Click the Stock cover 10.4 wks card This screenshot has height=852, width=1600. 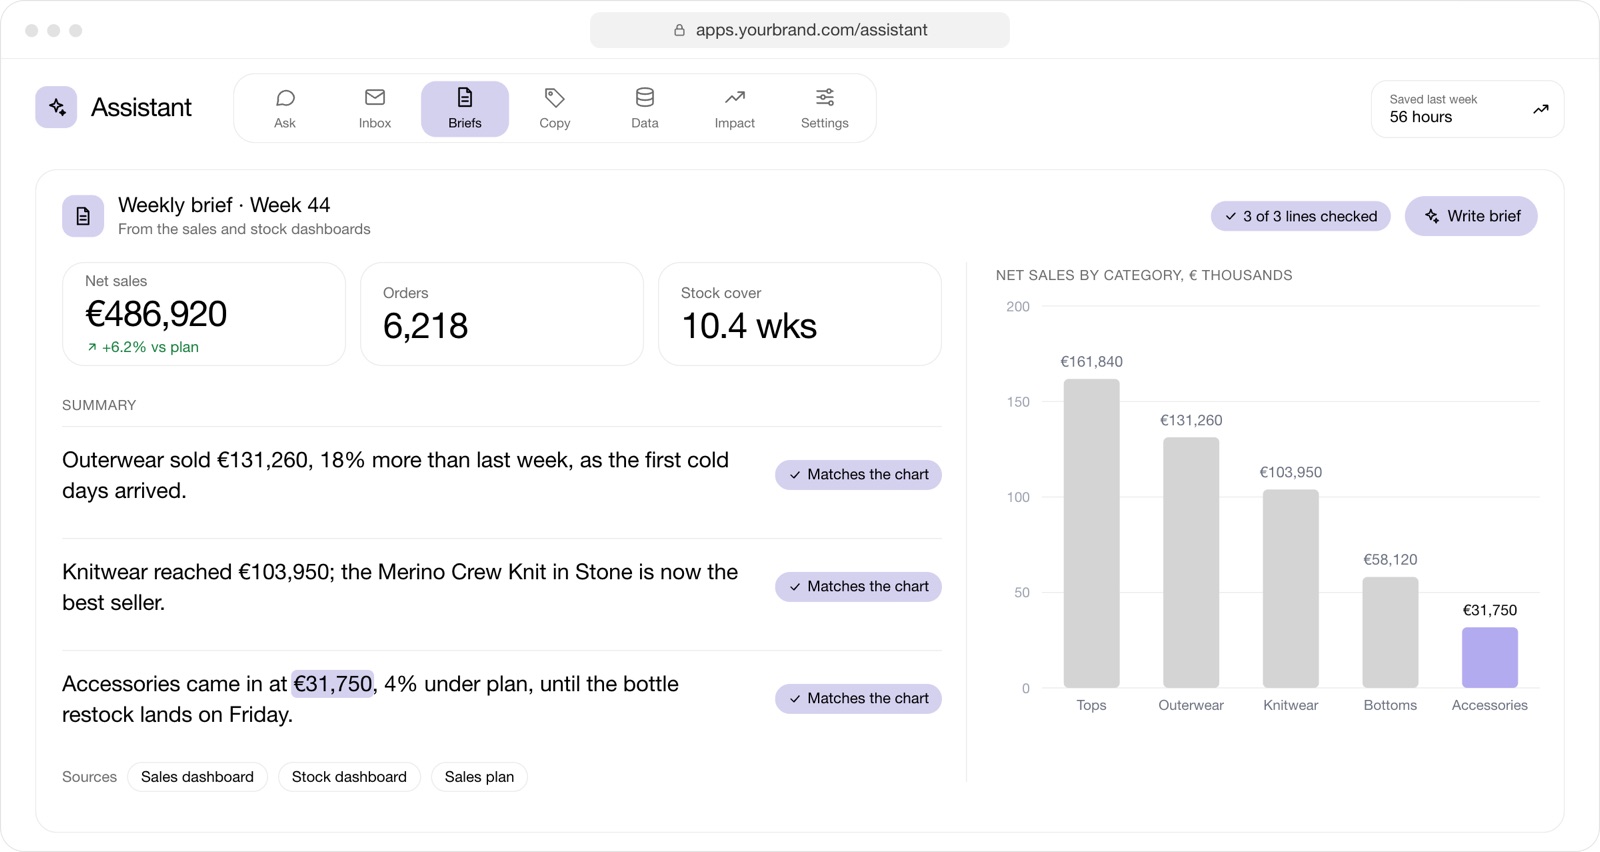click(x=800, y=314)
